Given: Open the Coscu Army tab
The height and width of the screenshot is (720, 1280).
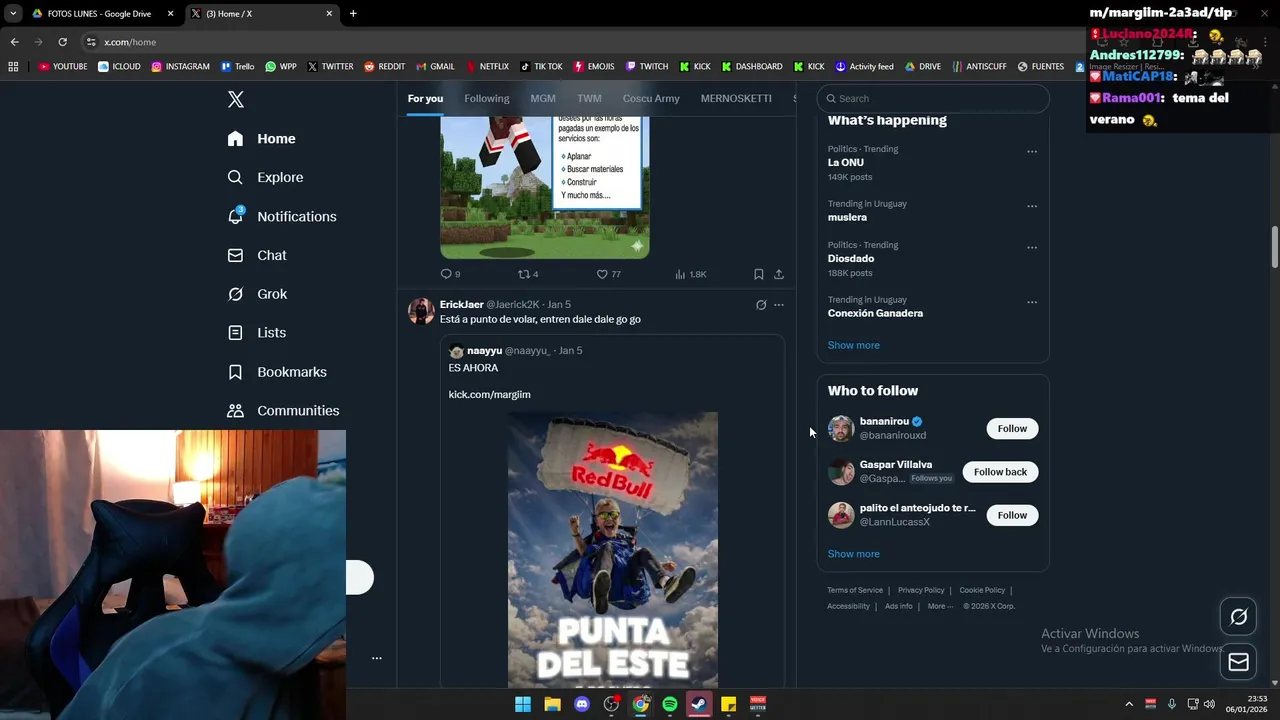Looking at the screenshot, I should [651, 98].
